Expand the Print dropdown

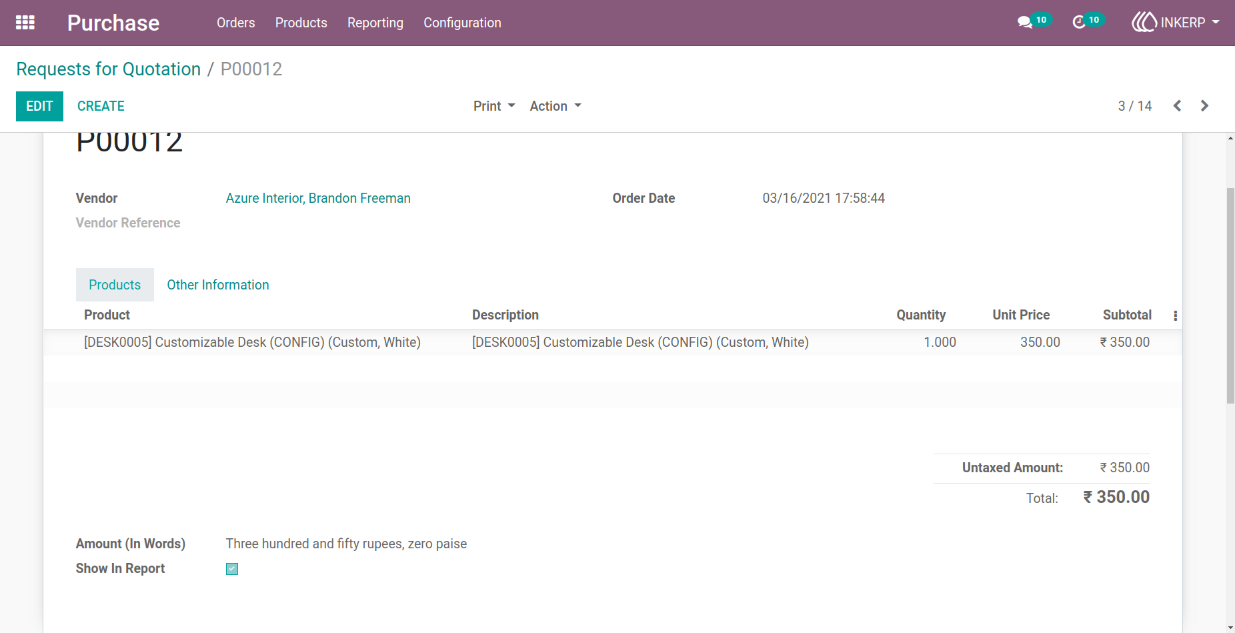[x=494, y=106]
